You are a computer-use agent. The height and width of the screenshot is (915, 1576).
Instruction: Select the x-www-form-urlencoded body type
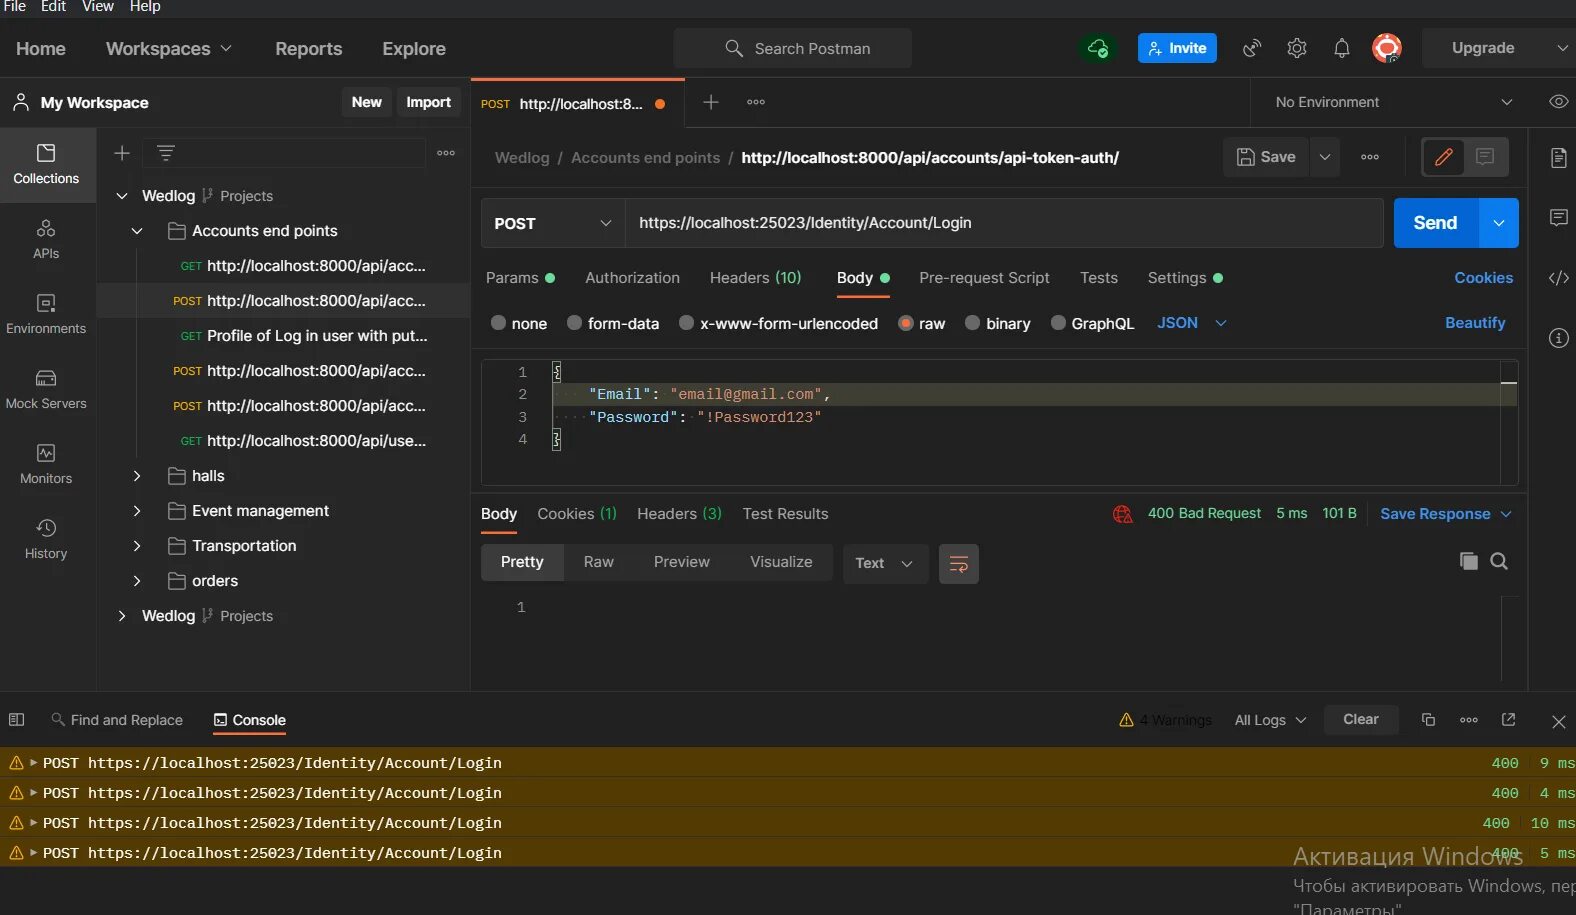(x=686, y=323)
